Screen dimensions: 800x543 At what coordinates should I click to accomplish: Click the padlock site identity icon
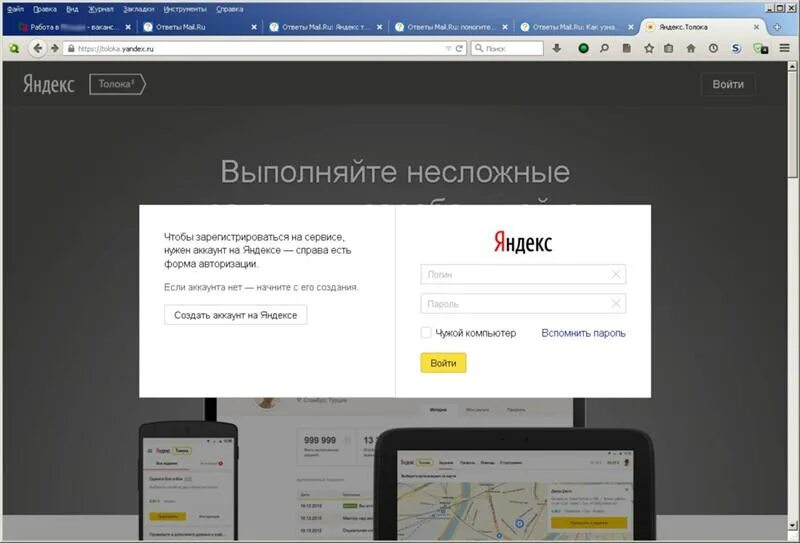point(71,48)
